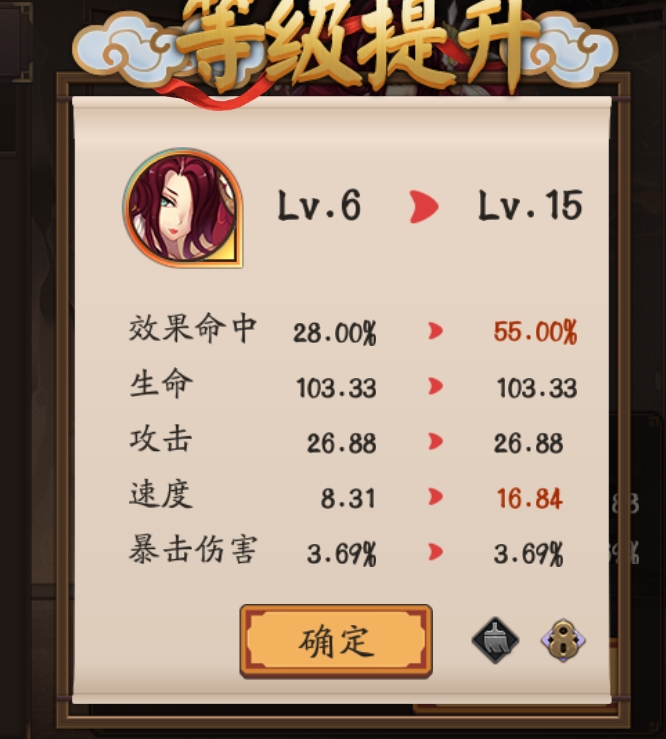666x739 pixels.
Task: Click the red arrow in 速度 row
Action: point(435,496)
